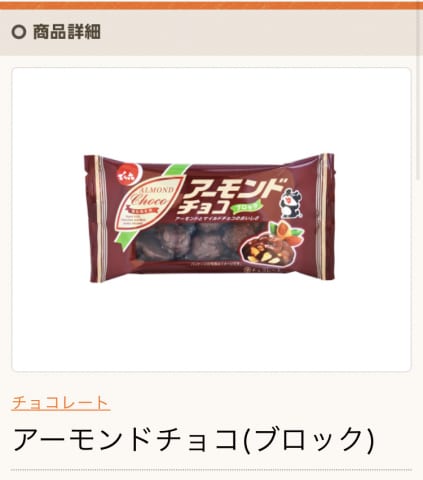This screenshot has width=423, height=480.
Task: Click the アーモンドチョコ(ブロック) product title
Action: [x=194, y=439]
